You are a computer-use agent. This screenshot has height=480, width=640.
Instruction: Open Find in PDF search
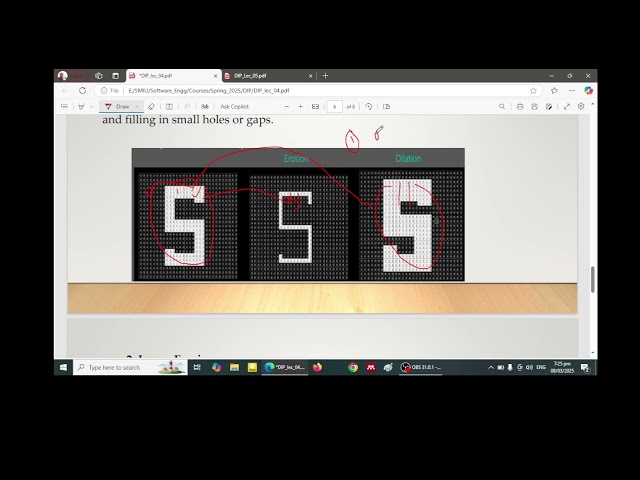[502, 107]
